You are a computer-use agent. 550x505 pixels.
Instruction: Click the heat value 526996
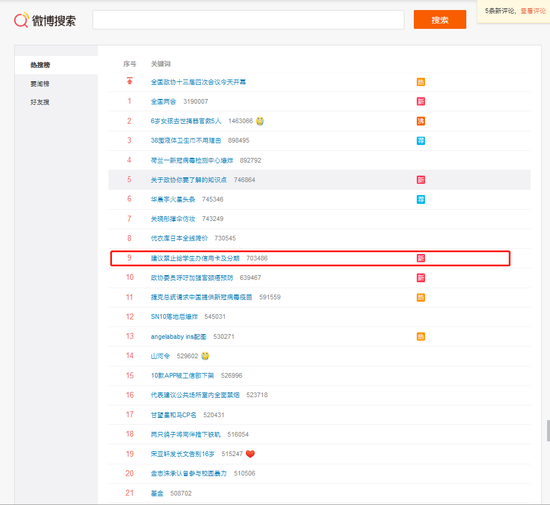pyautogui.click(x=232, y=376)
